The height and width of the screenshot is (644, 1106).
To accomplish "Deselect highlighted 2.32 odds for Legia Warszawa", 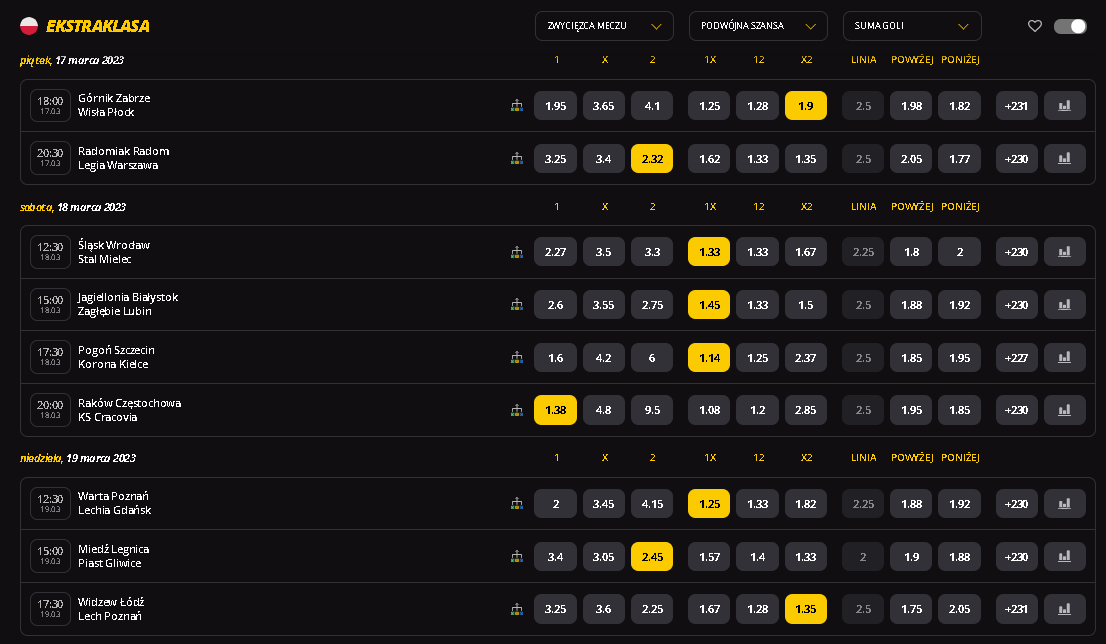I will [652, 158].
